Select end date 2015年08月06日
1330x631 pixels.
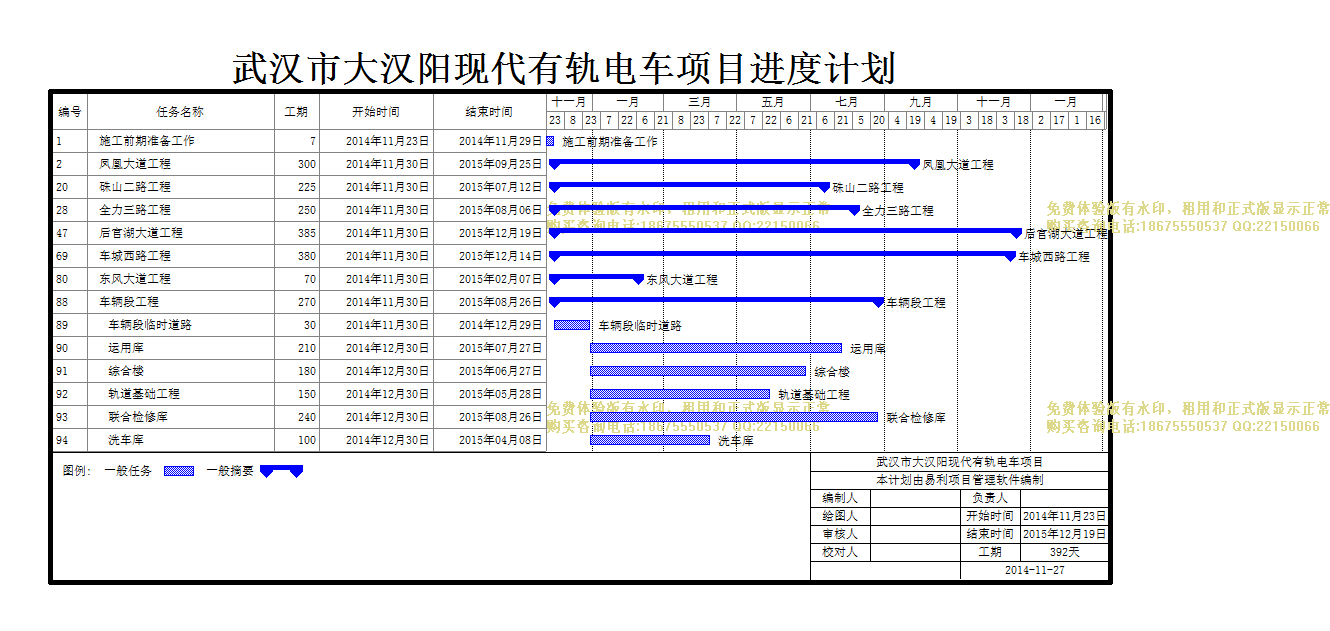click(500, 210)
